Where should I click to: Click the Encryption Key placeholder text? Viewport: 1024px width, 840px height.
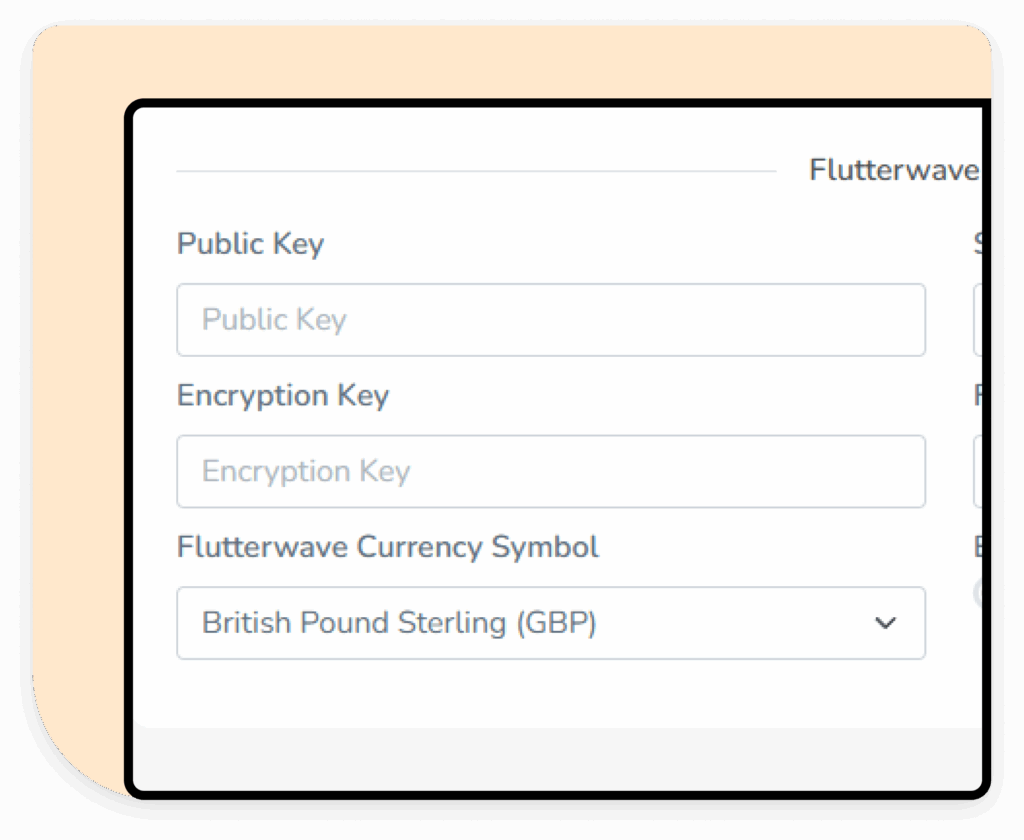coord(306,472)
